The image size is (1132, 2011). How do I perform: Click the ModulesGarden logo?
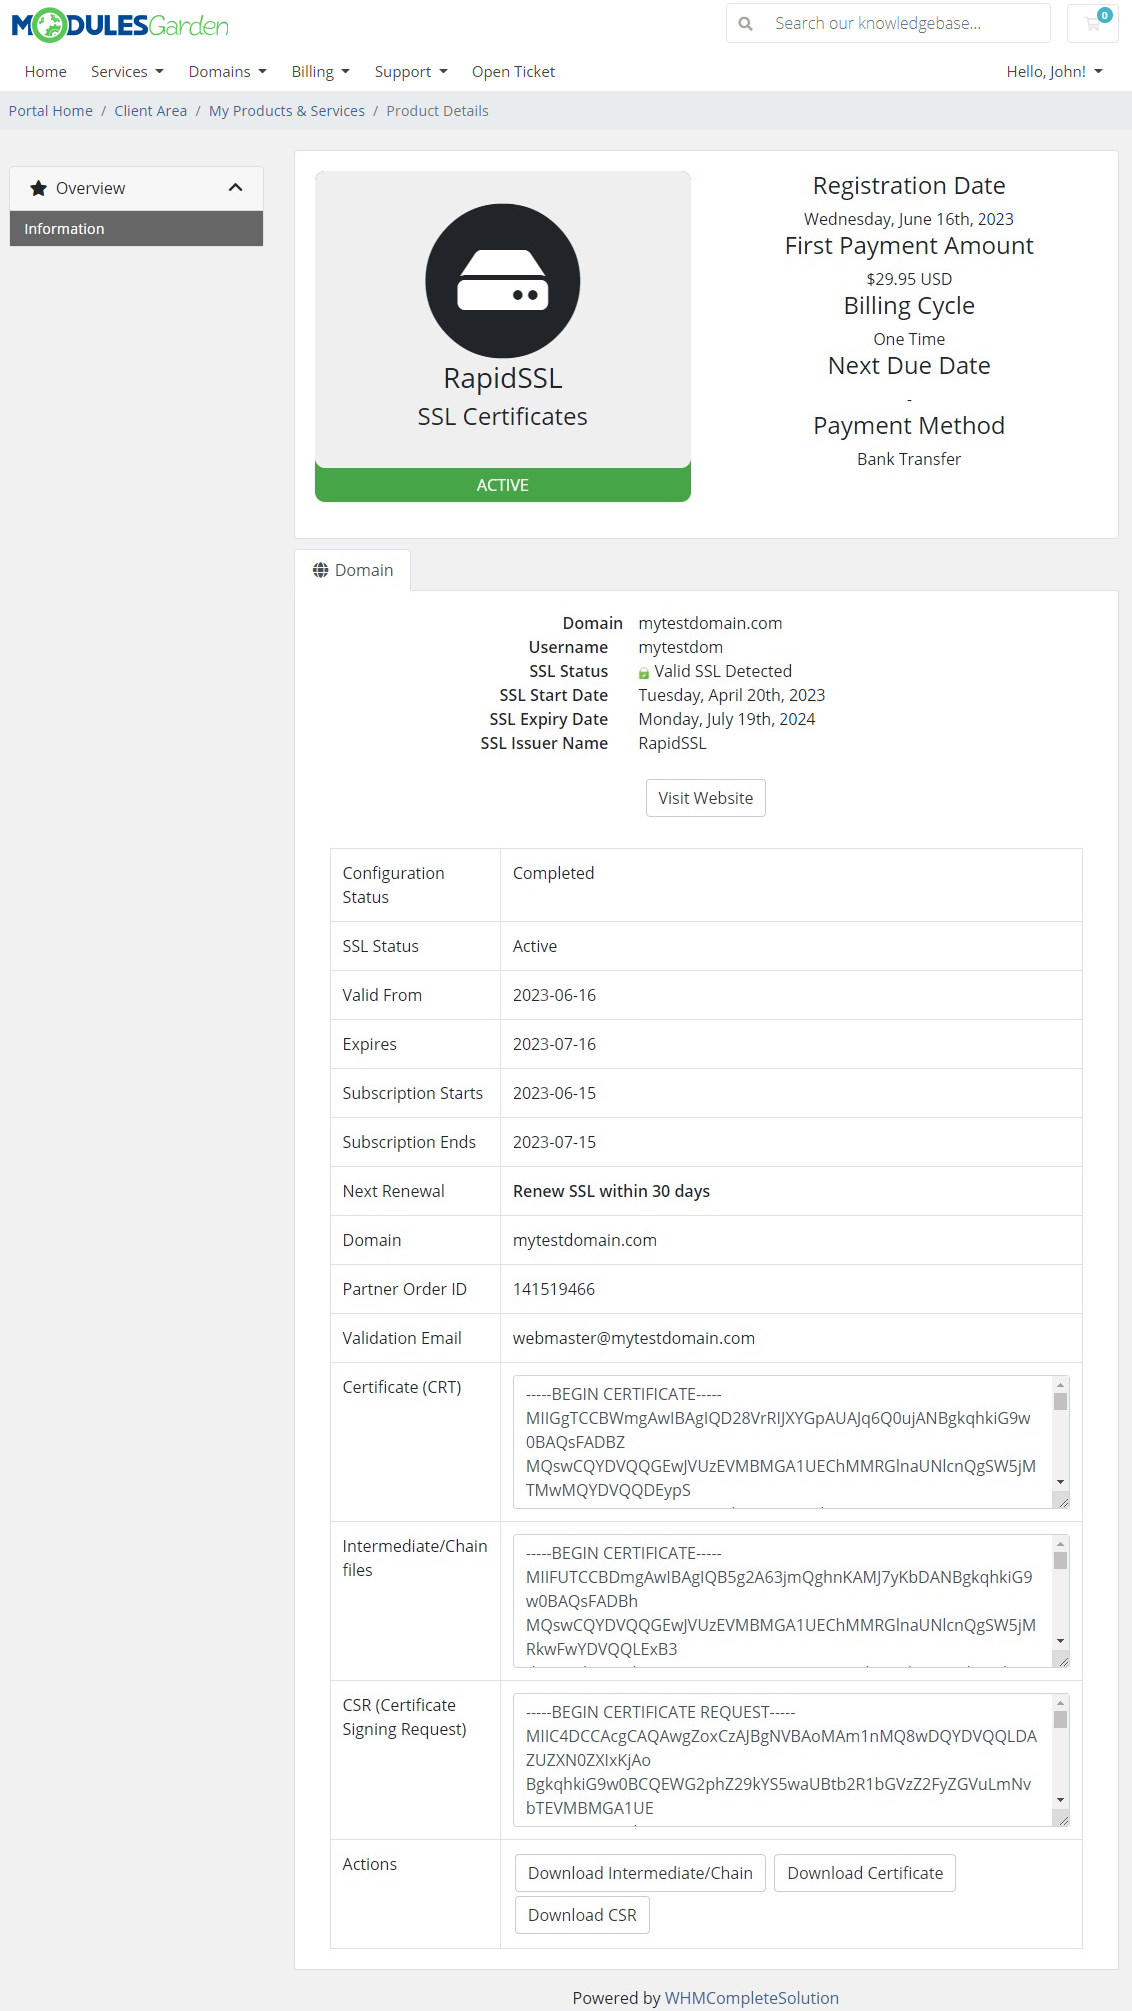(x=120, y=25)
